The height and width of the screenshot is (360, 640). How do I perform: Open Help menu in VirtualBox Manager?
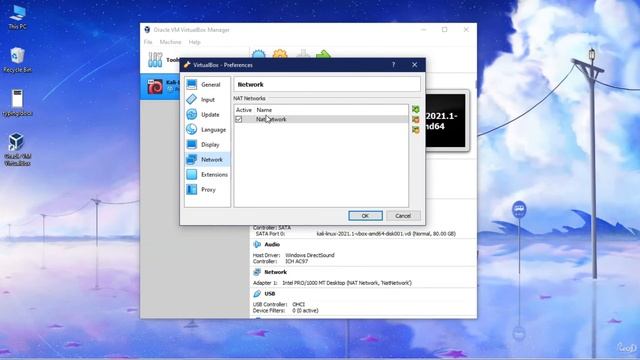coord(194,42)
